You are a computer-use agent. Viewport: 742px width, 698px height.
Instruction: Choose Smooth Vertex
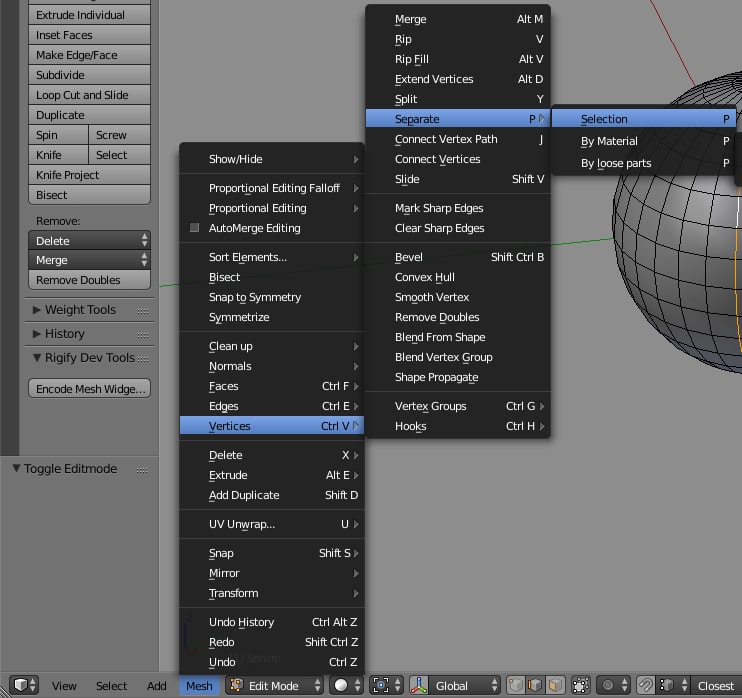point(458,297)
